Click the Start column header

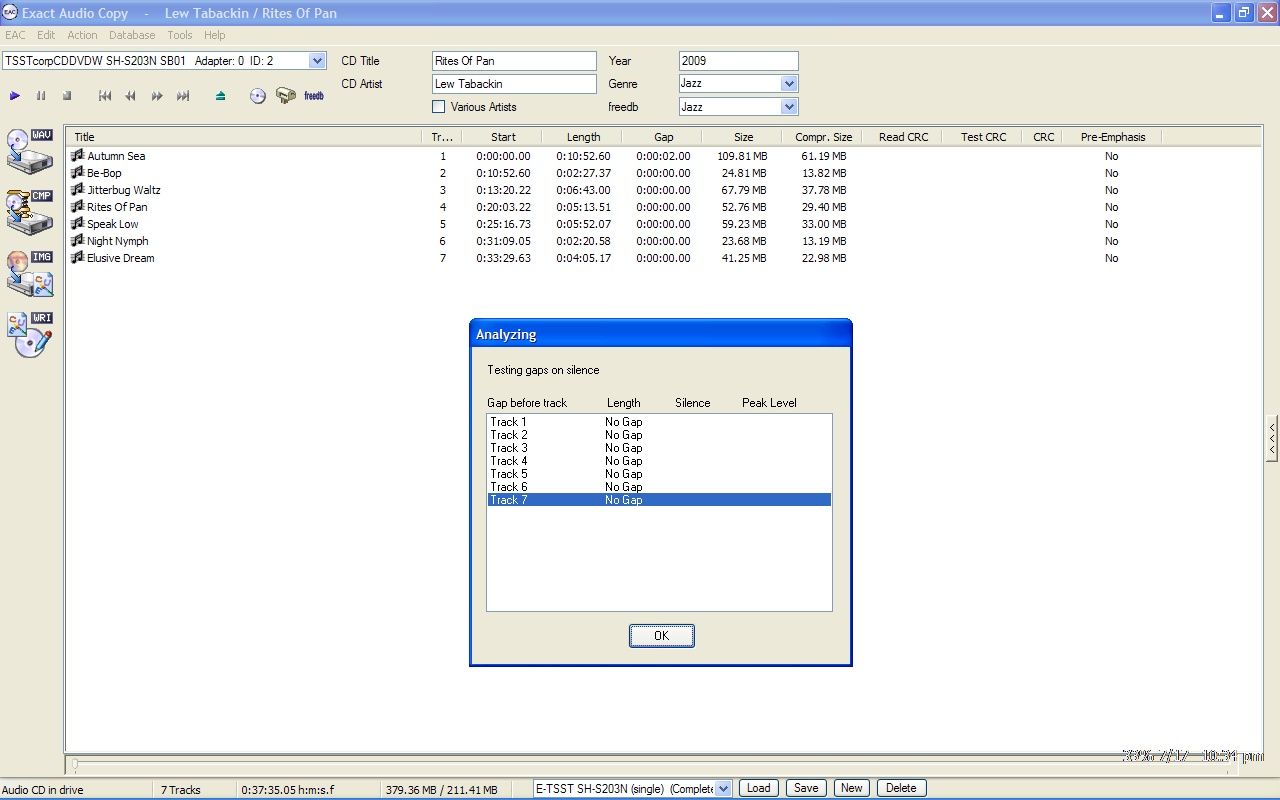tap(503, 137)
